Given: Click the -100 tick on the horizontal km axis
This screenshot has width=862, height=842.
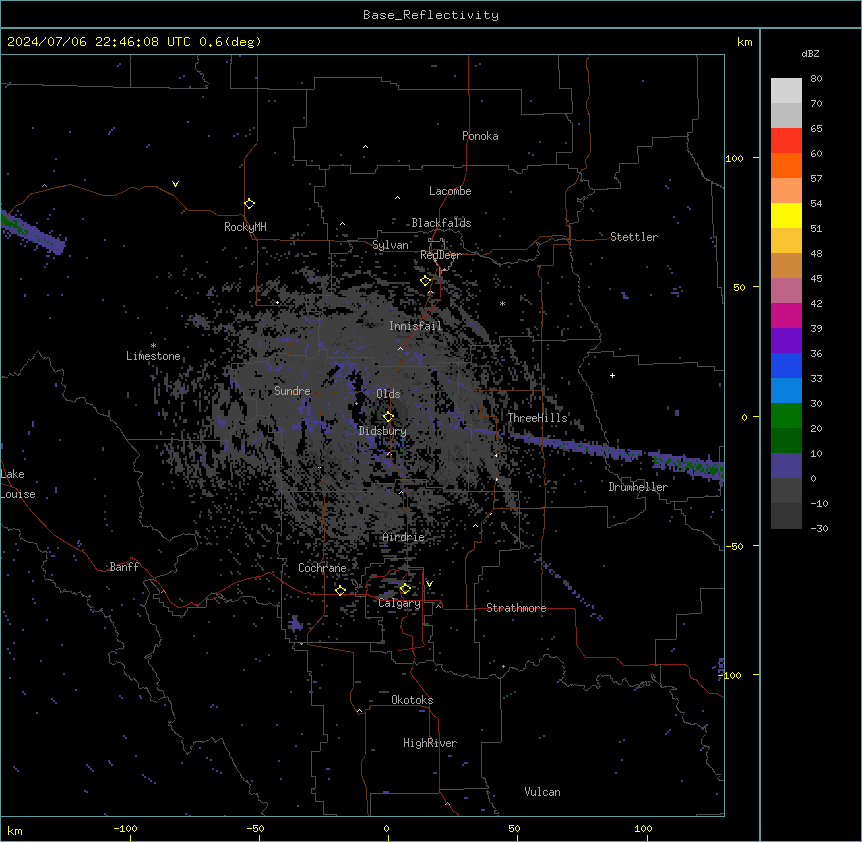Looking at the screenshot, I should click(125, 828).
